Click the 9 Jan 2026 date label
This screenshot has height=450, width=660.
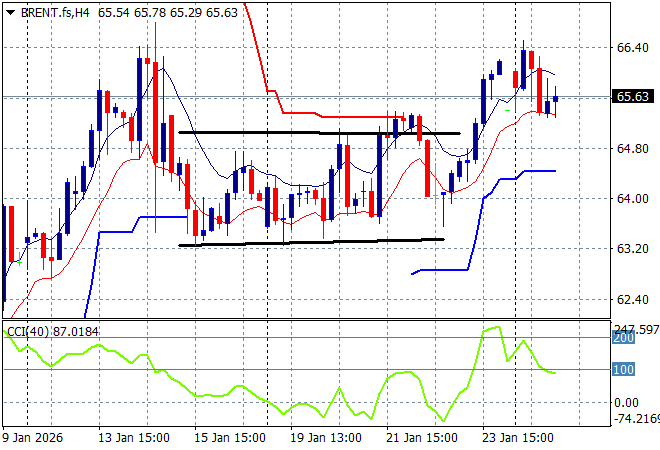tap(35, 436)
